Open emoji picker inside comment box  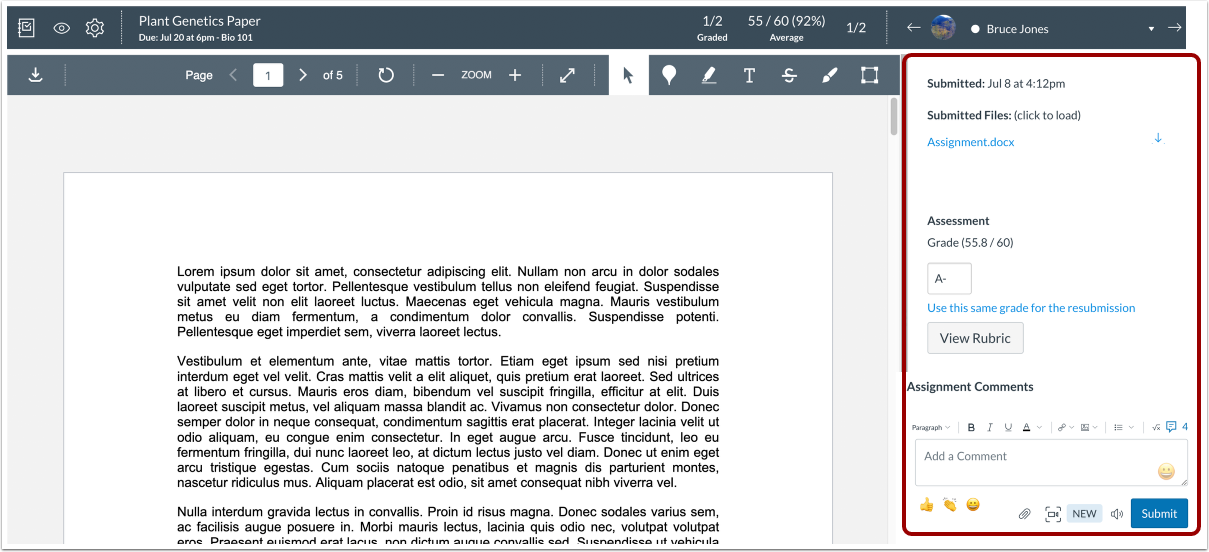(x=1165, y=471)
